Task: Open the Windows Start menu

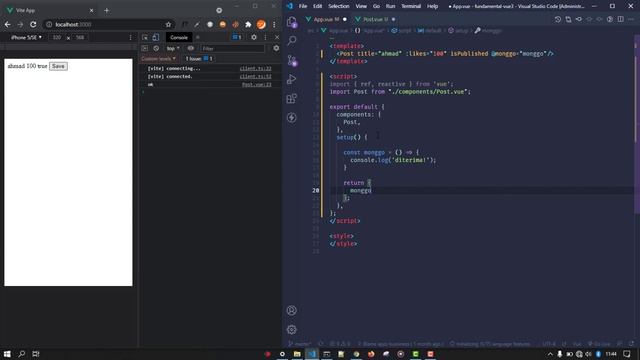Action: point(7,354)
